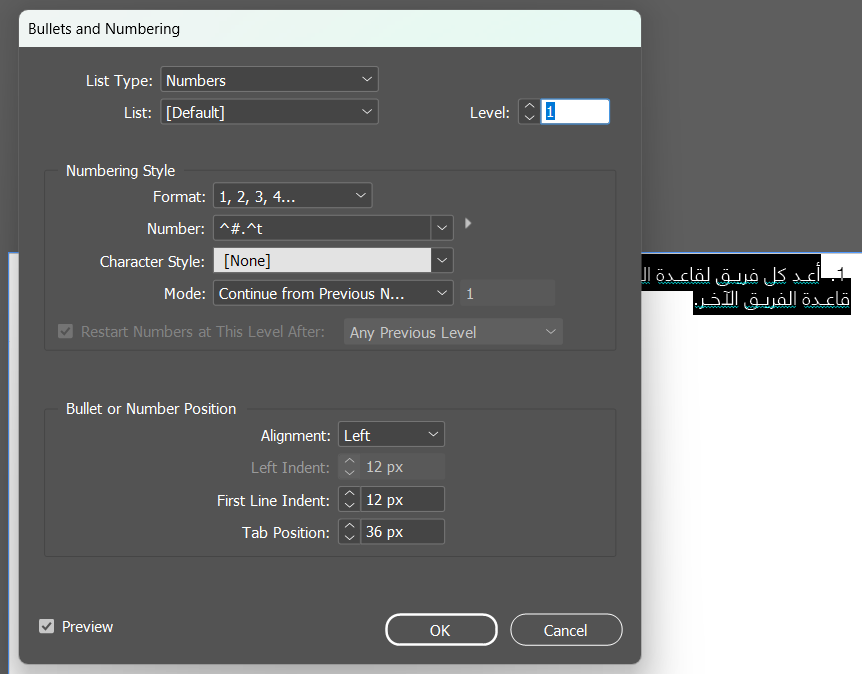Toggle the Preview checkbox off
Screen dimensions: 862x674
(46, 626)
